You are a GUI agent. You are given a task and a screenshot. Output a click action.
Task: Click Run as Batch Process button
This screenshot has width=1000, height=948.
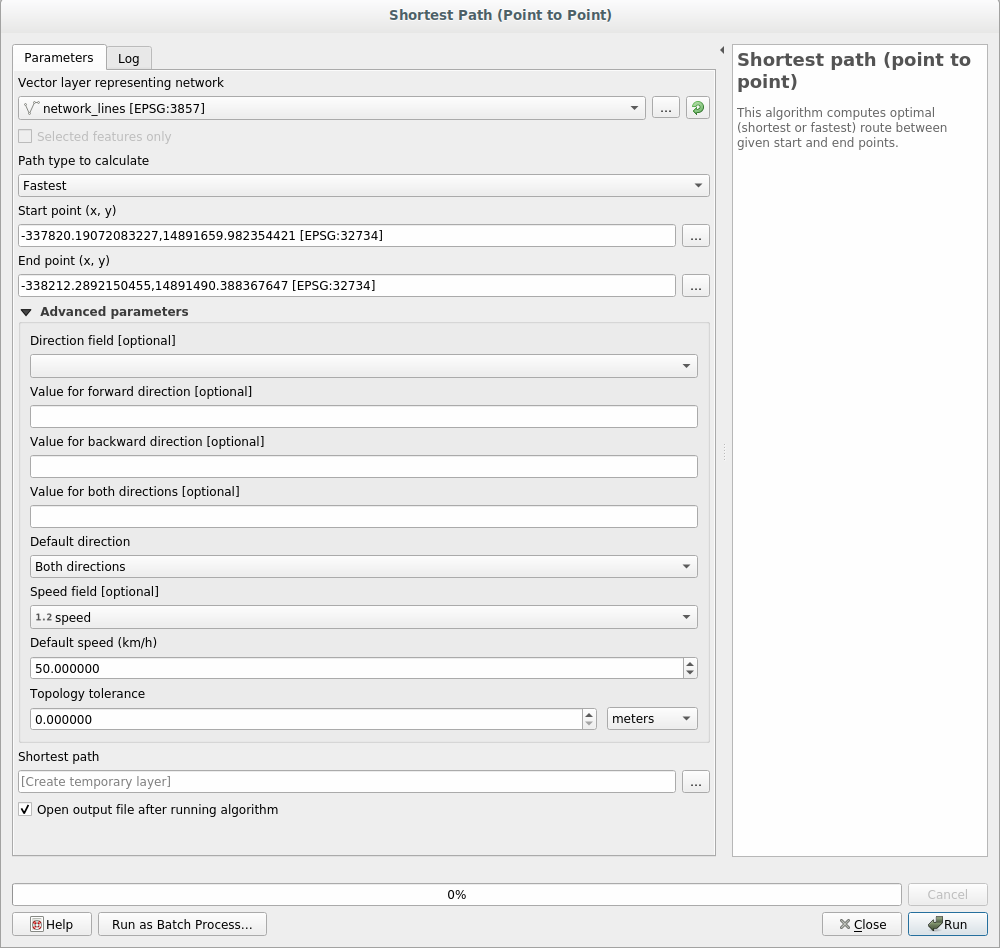coord(182,924)
